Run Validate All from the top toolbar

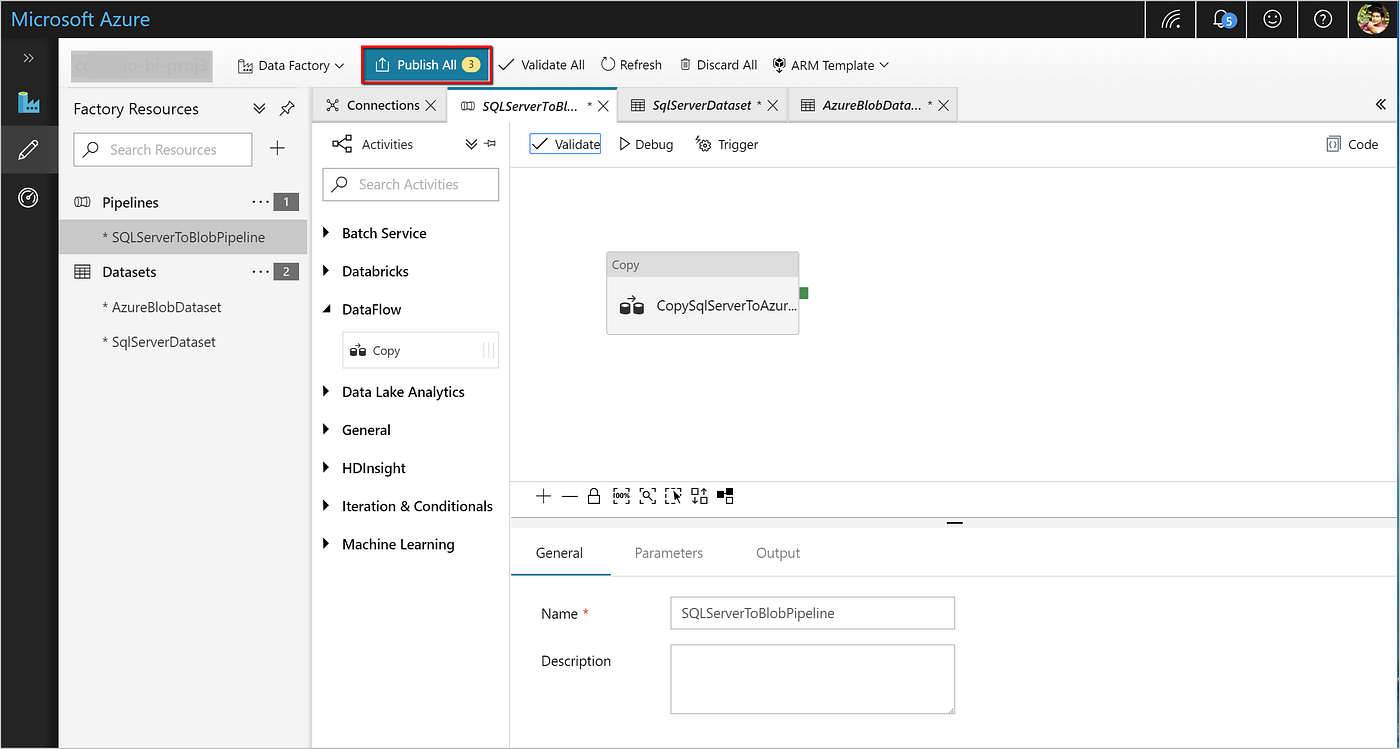[x=542, y=64]
